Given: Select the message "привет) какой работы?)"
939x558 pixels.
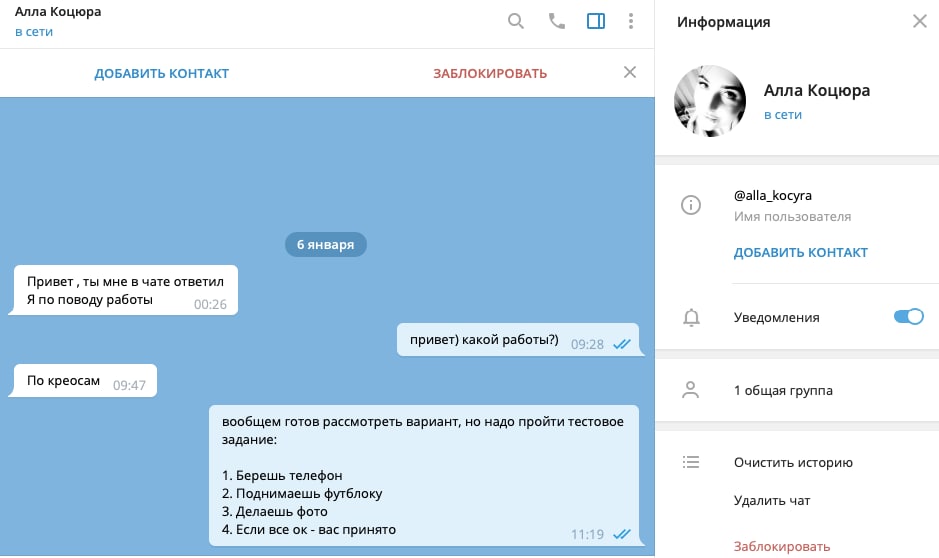Looking at the screenshot, I should [x=484, y=339].
